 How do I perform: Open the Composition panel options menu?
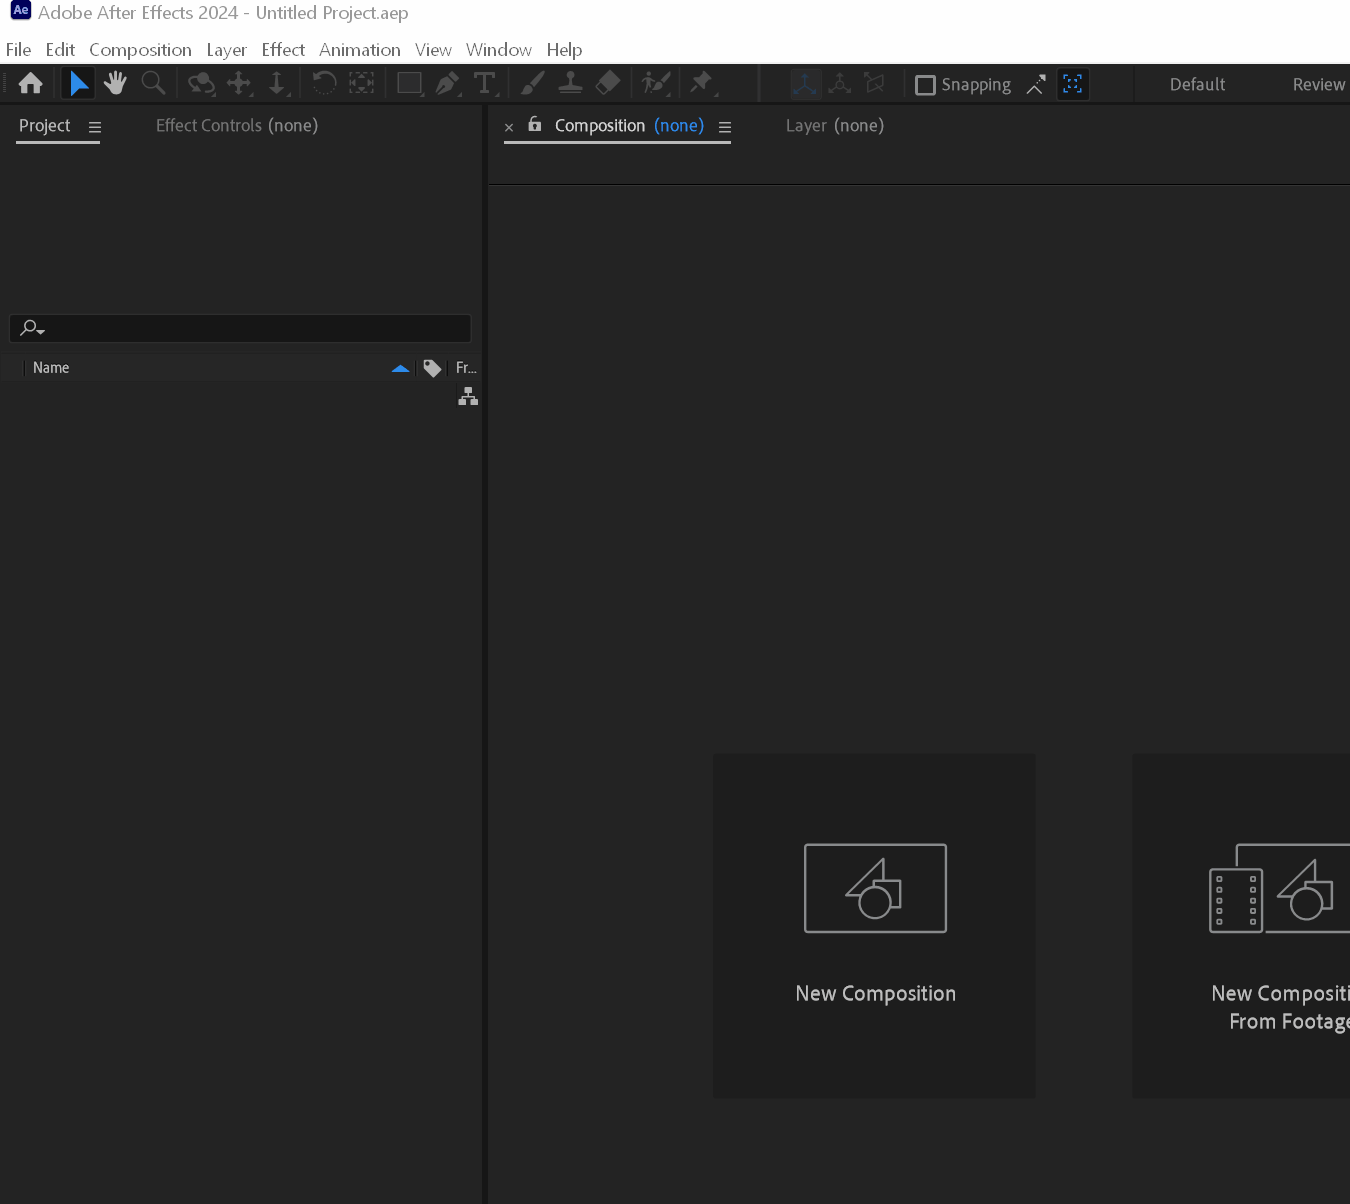(725, 127)
